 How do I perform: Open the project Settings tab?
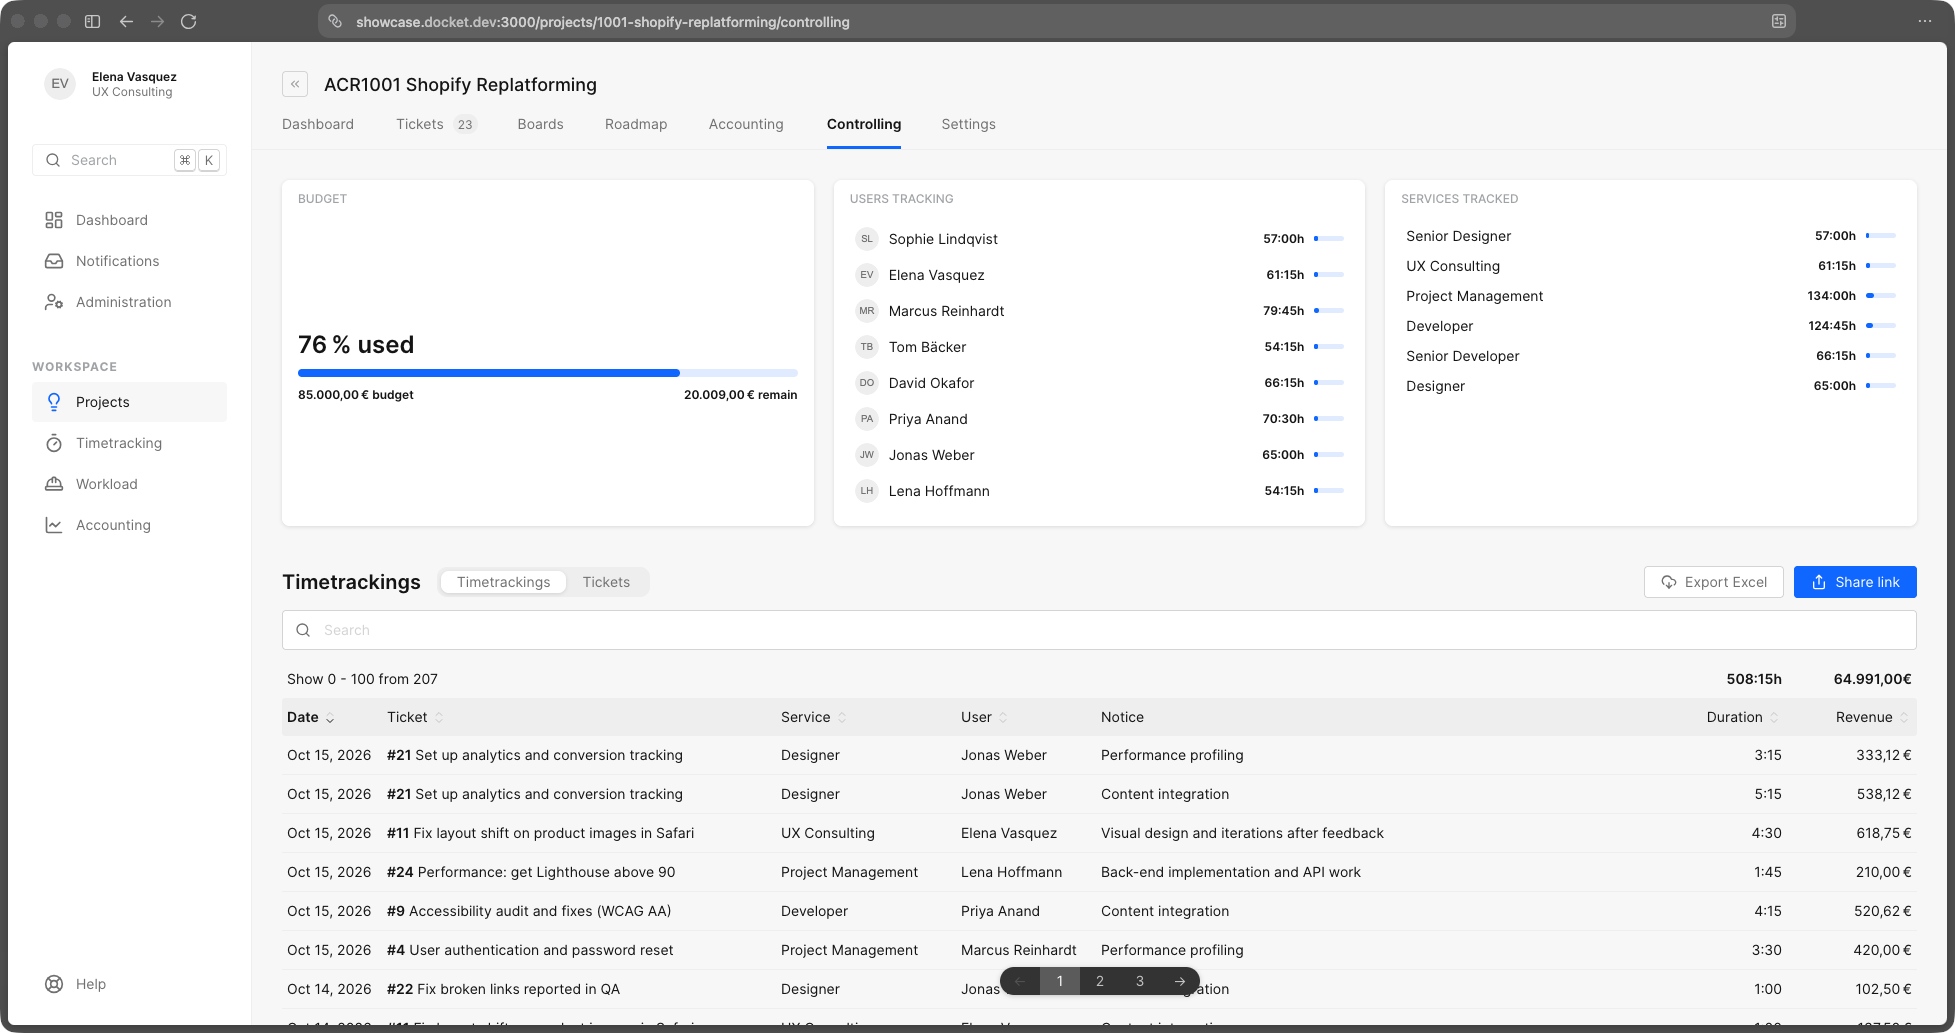(968, 124)
